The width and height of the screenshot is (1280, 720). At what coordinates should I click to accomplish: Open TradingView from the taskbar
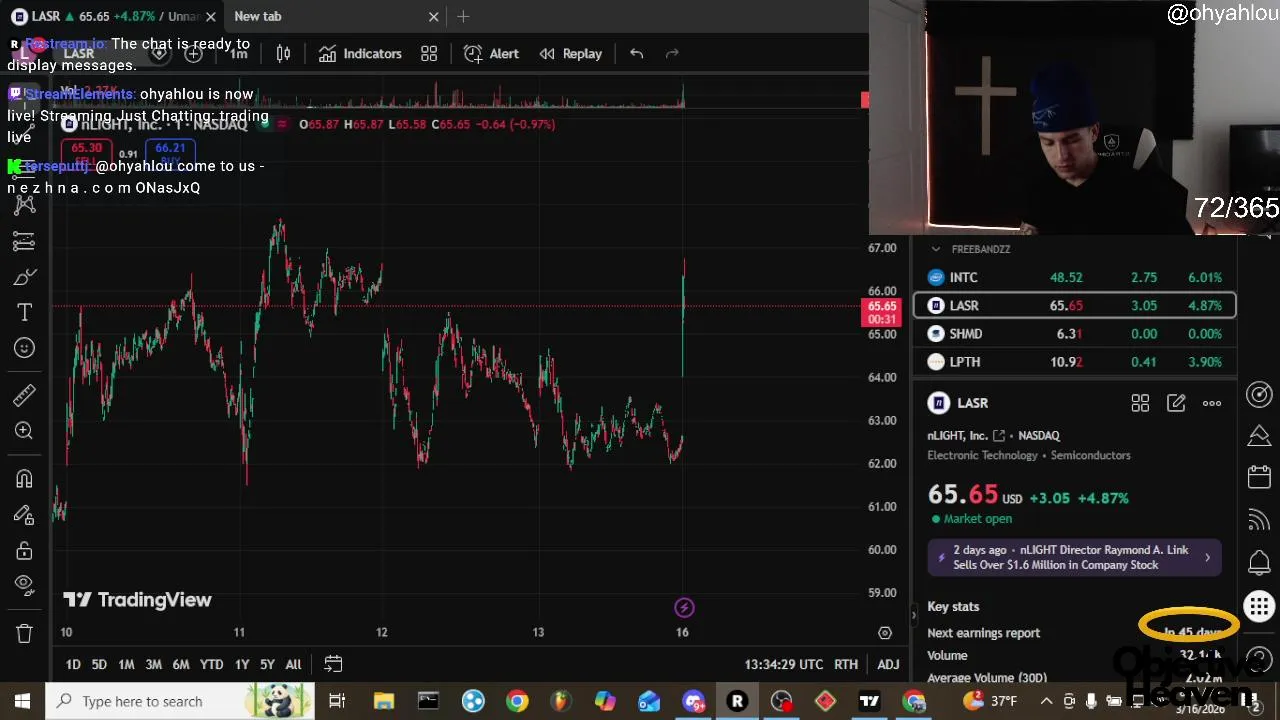pos(869,701)
